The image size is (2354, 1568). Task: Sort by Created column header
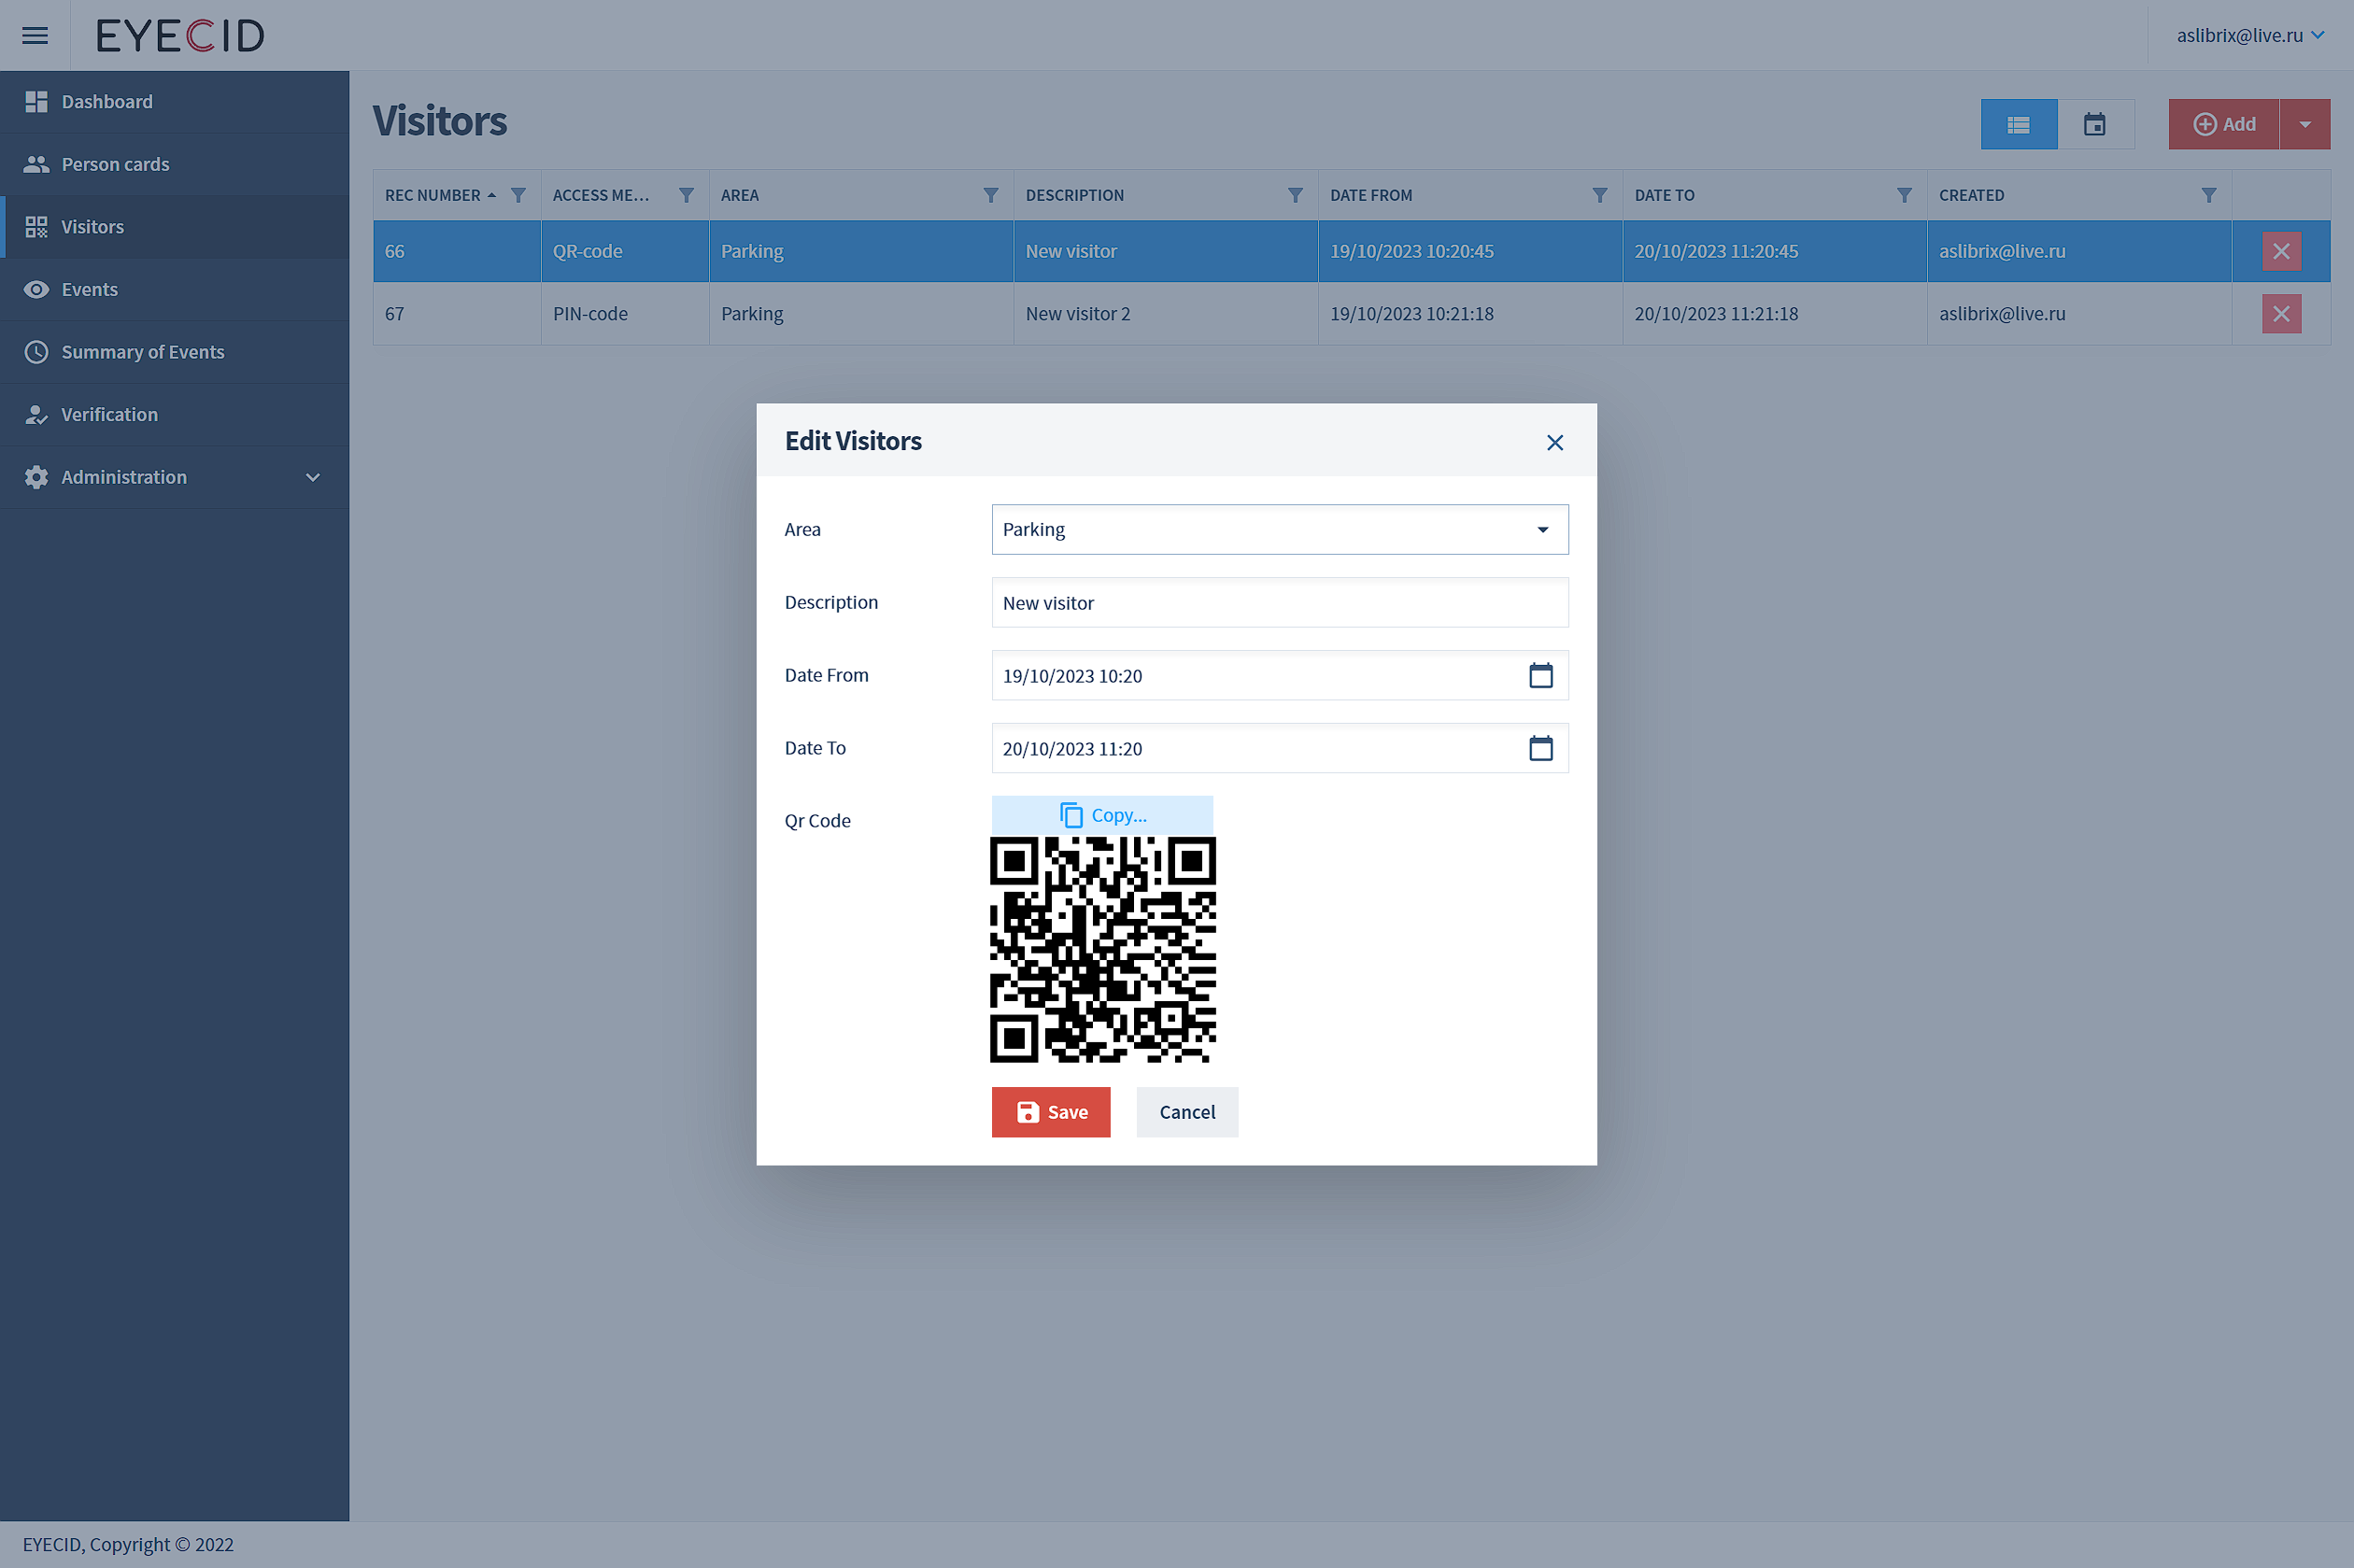click(1972, 195)
